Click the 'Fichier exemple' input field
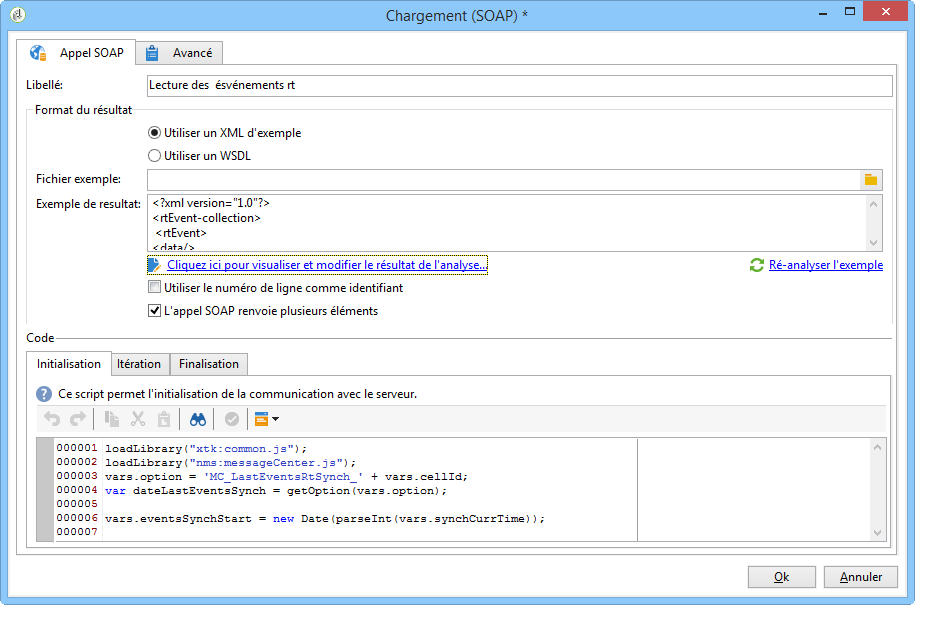The width and height of the screenshot is (930, 622). tap(504, 180)
